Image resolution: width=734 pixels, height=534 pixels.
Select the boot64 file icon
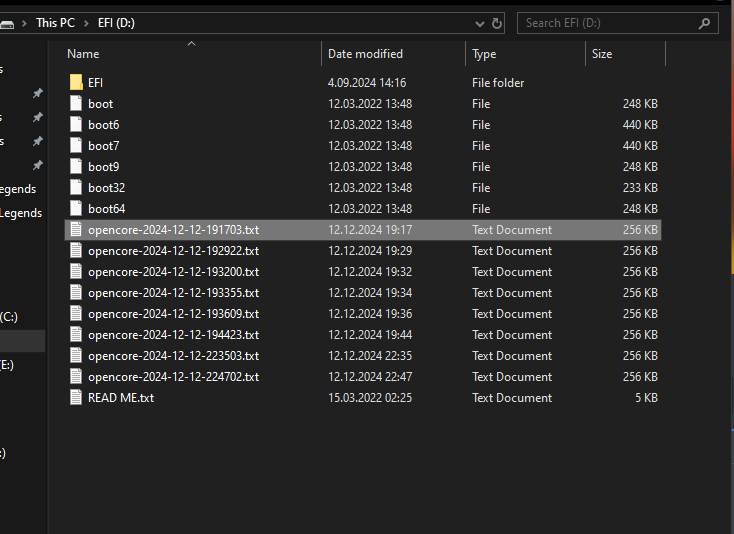click(76, 209)
